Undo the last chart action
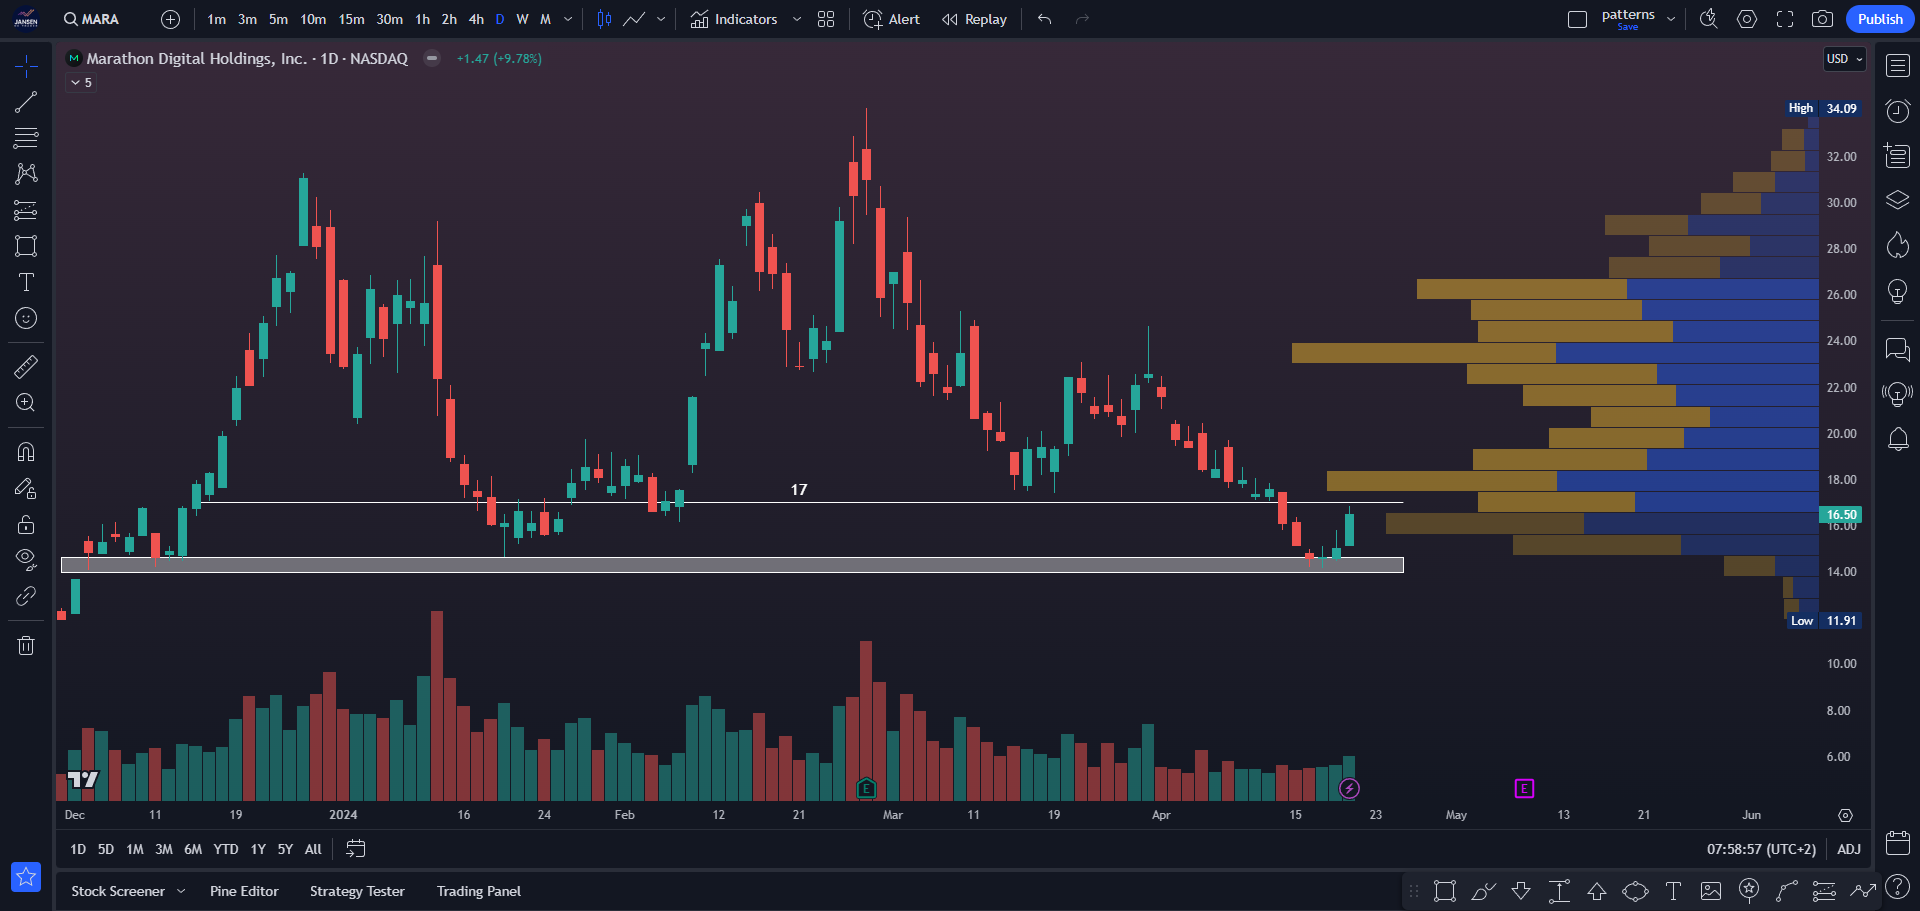This screenshot has width=1920, height=911. pyautogui.click(x=1044, y=19)
